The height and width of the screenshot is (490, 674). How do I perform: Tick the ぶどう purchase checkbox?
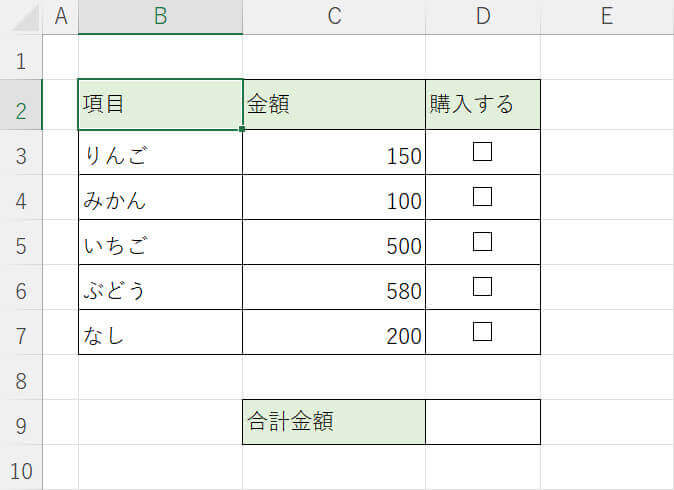pos(483,287)
